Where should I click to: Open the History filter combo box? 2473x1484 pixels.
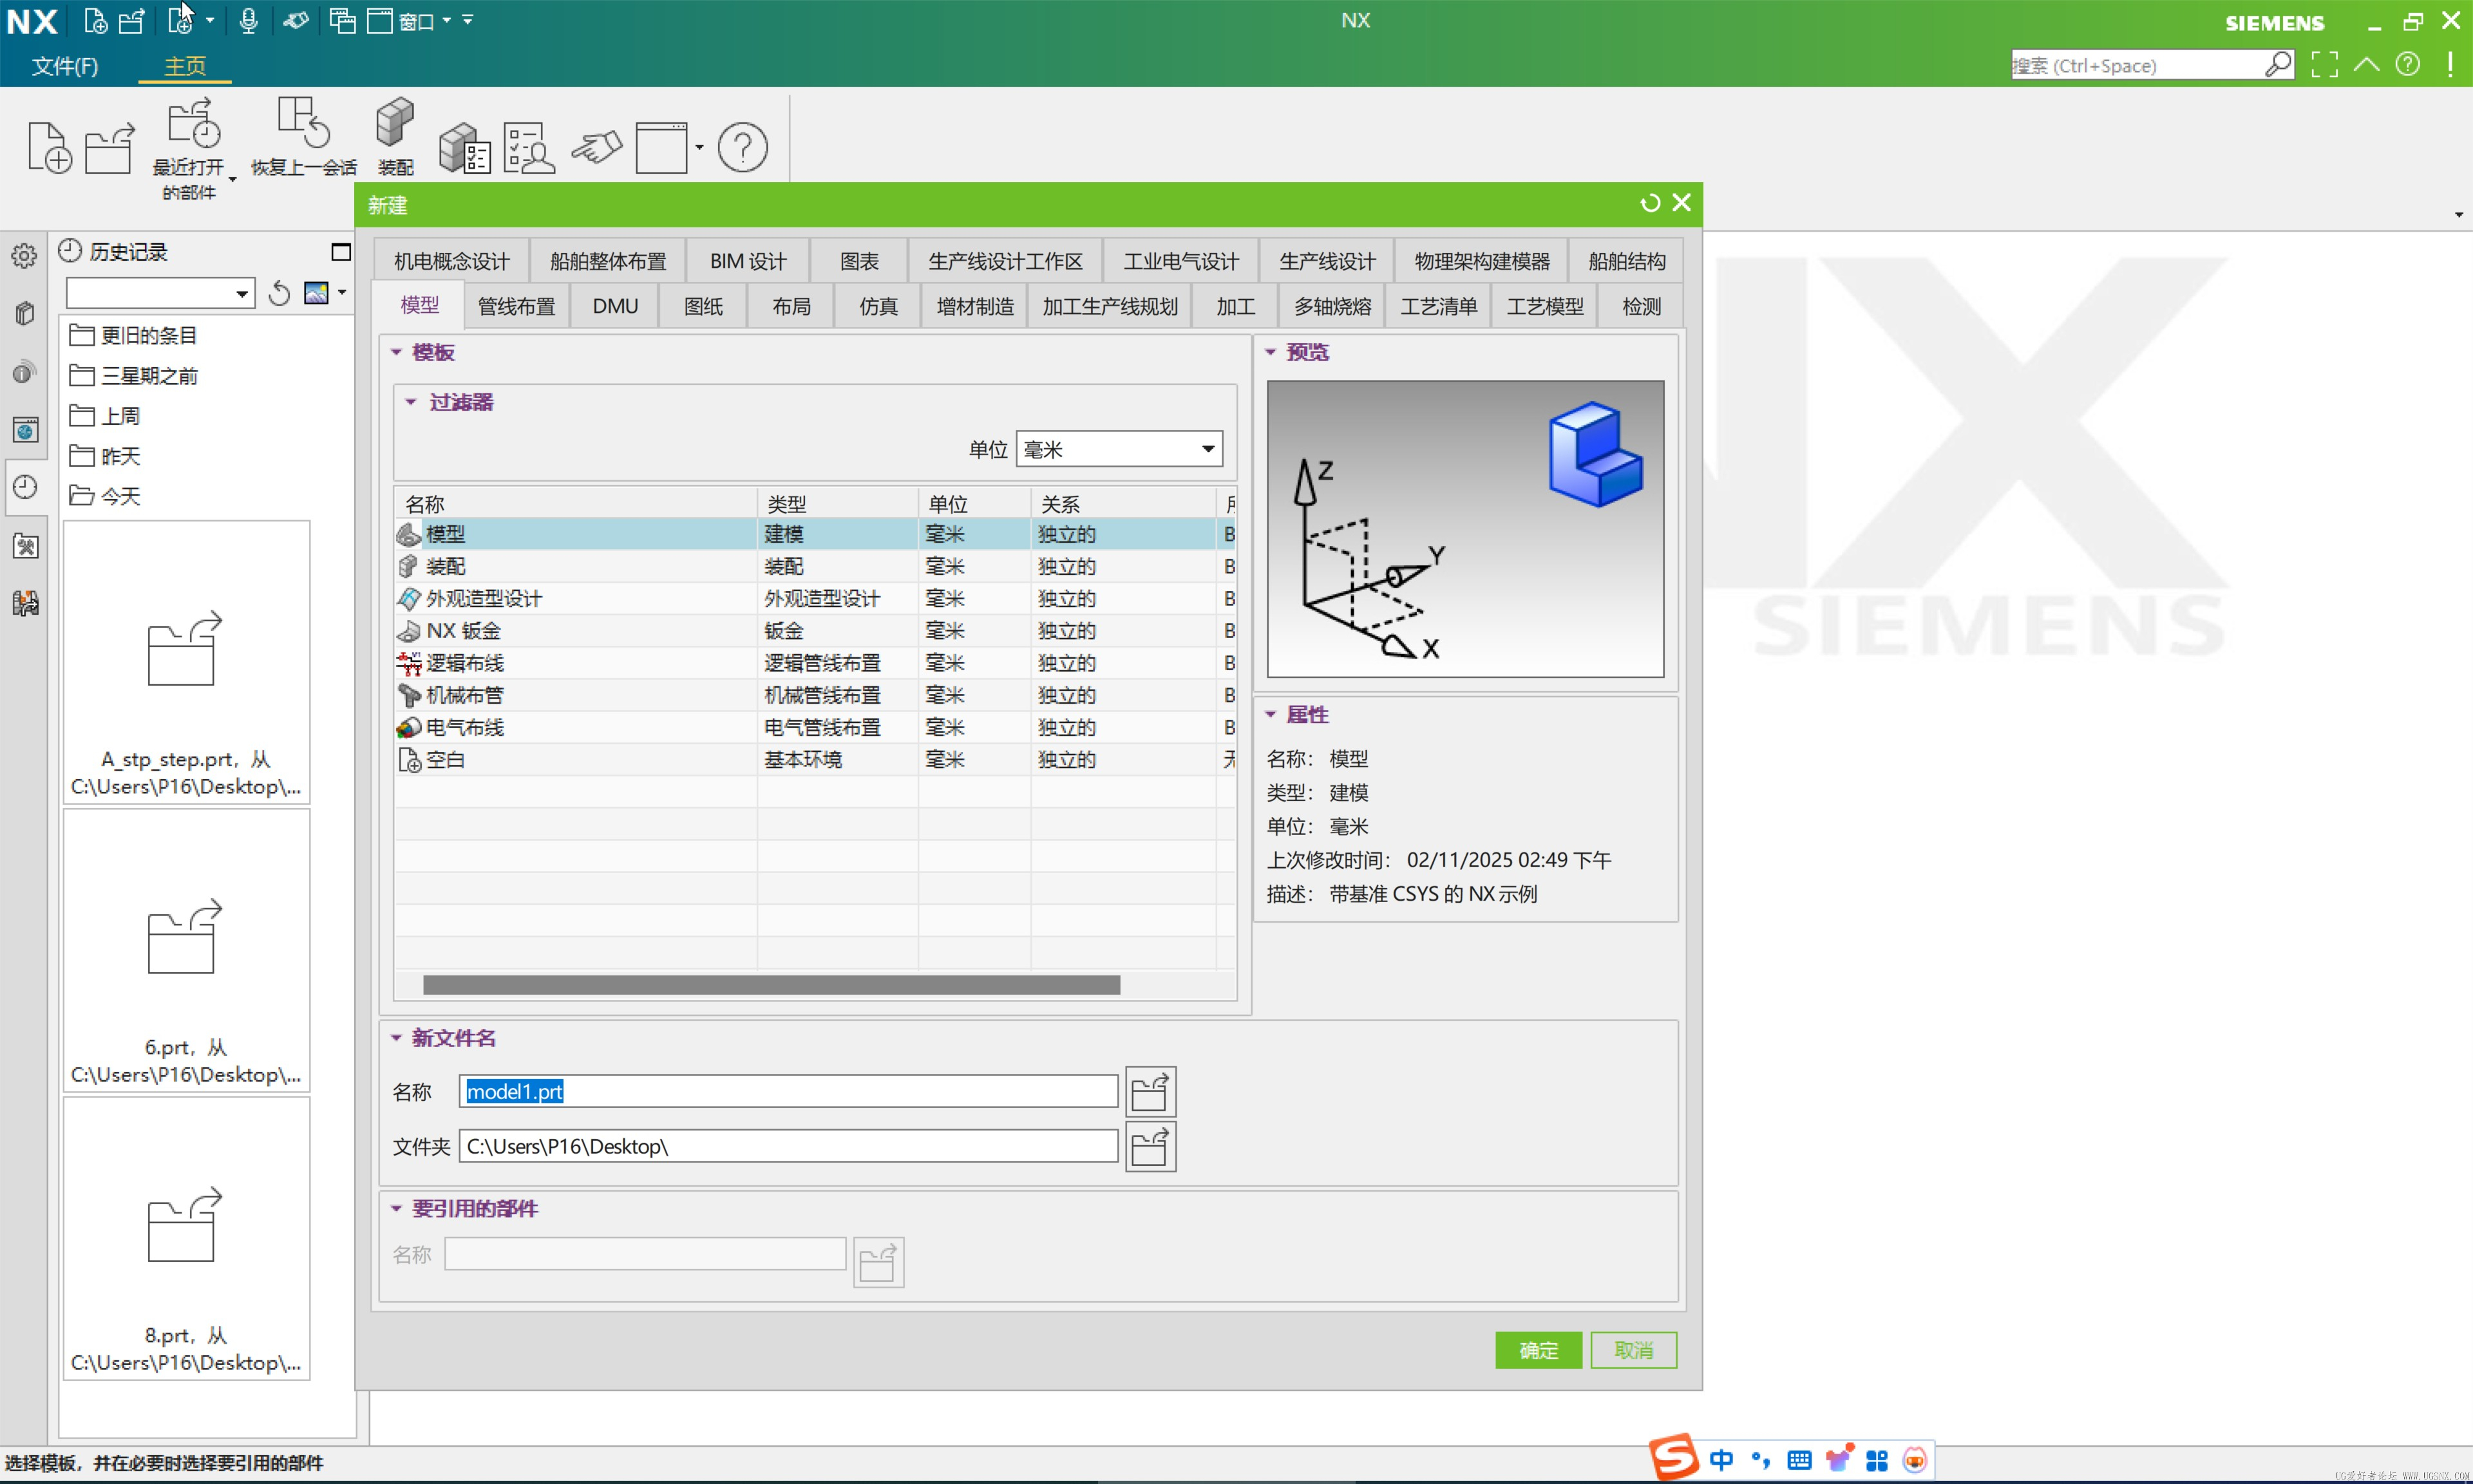[x=160, y=293]
